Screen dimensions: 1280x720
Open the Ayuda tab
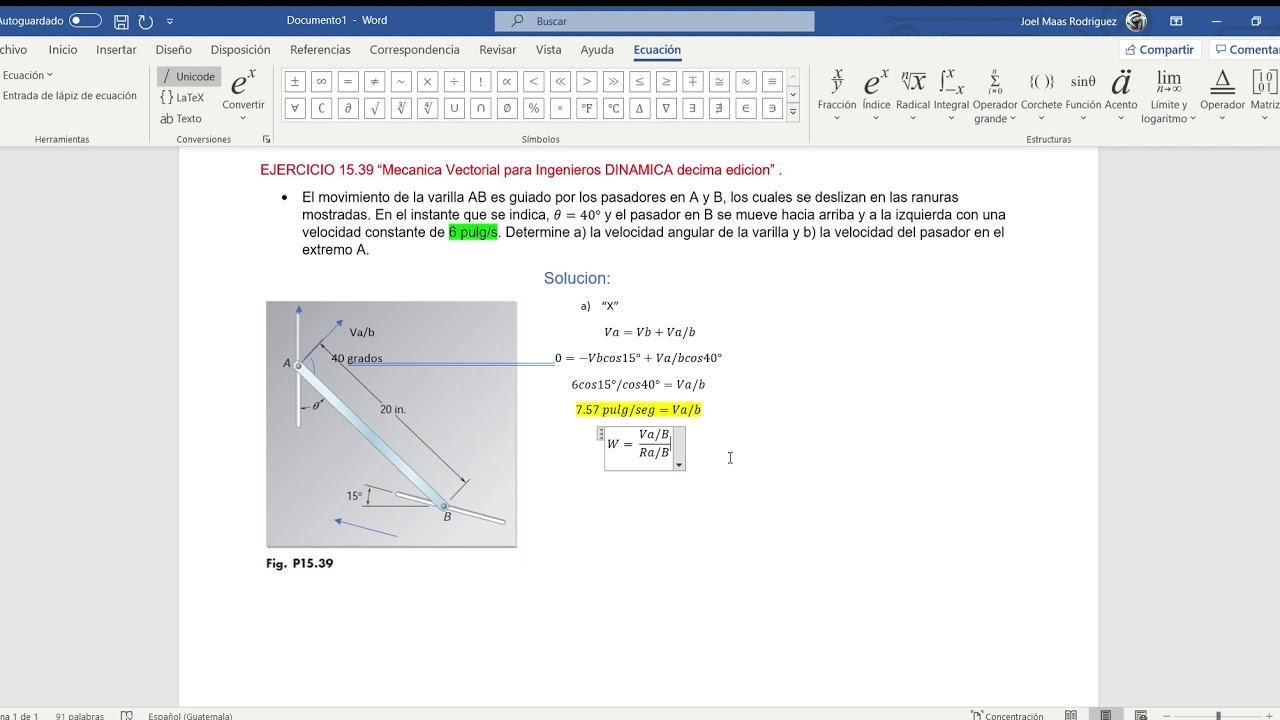point(597,50)
